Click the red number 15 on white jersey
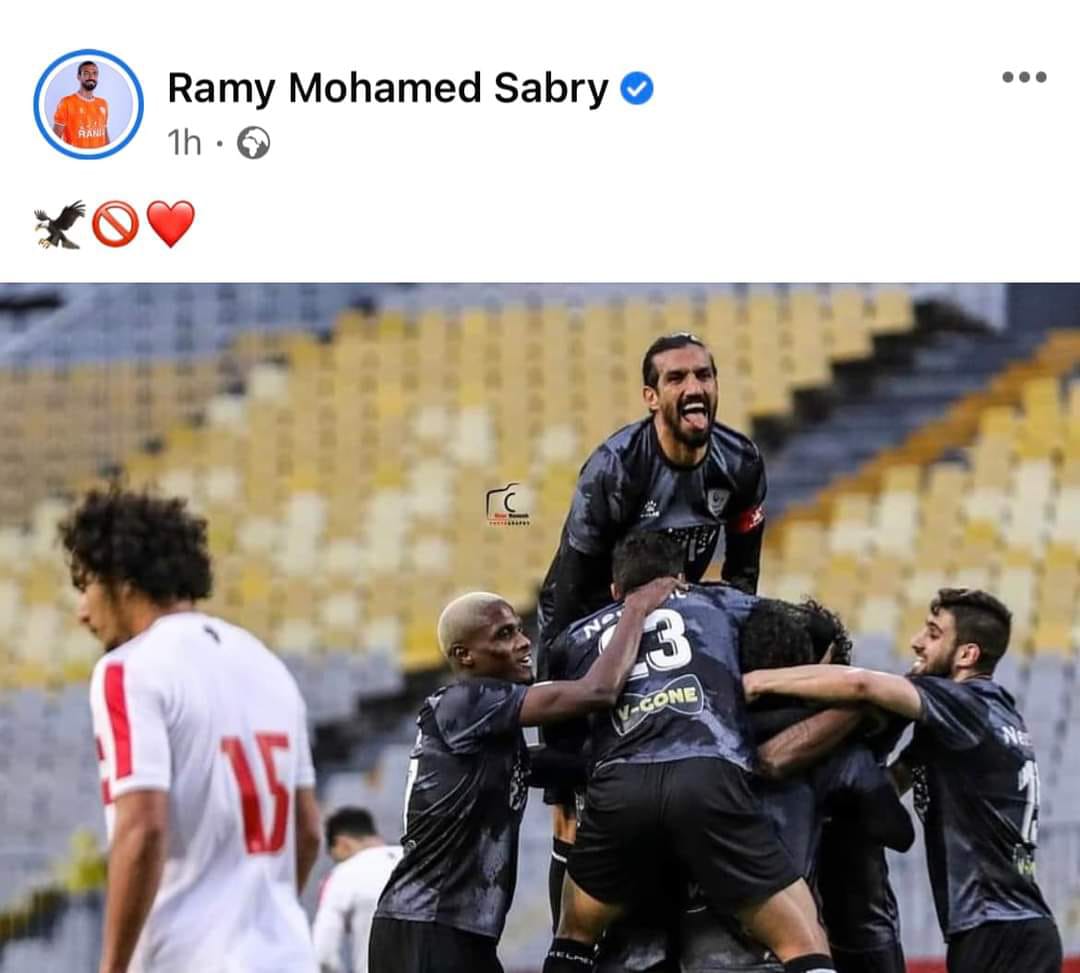The image size is (1080, 973). [x=257, y=792]
